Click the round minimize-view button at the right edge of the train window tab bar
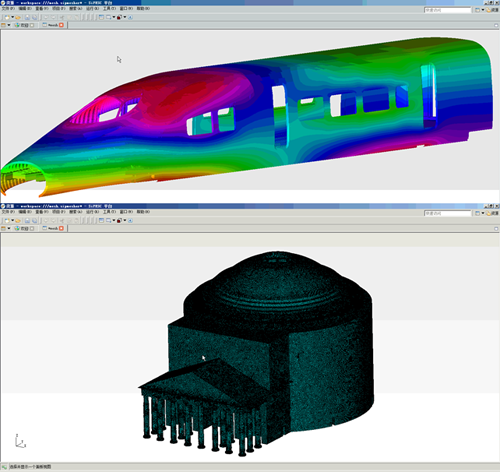The height and width of the screenshot is (472, 500). [x=496, y=25]
